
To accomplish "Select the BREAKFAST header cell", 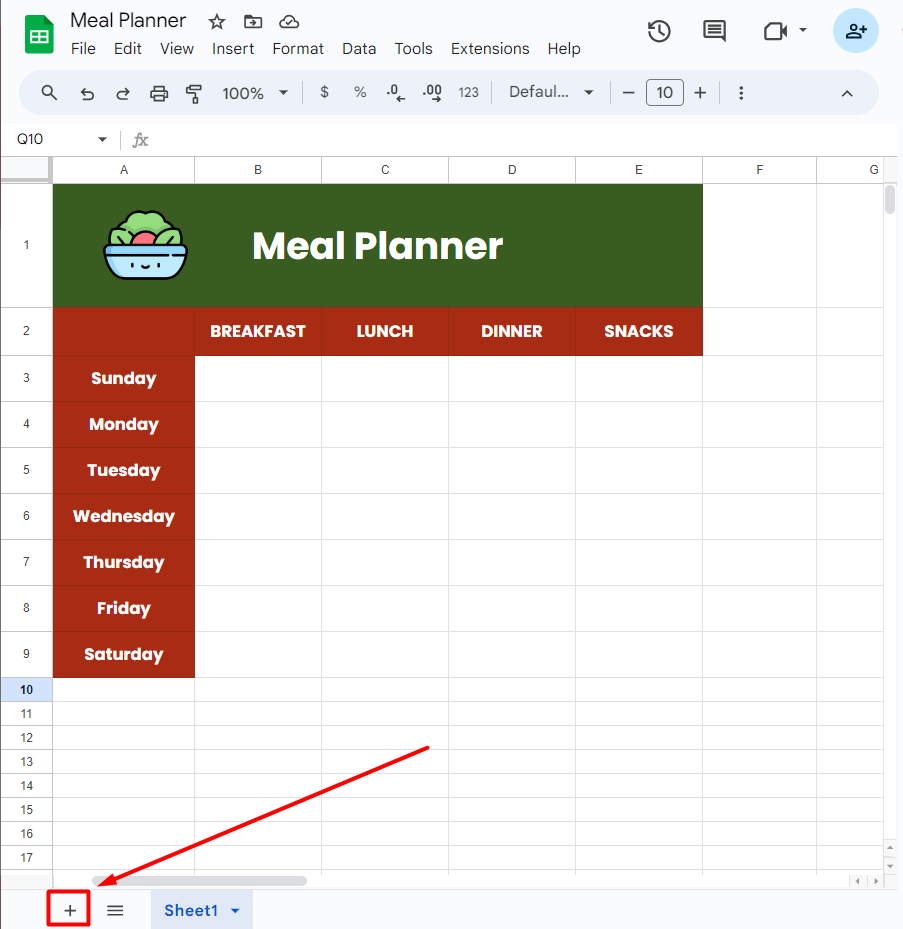I will pyautogui.click(x=258, y=331).
